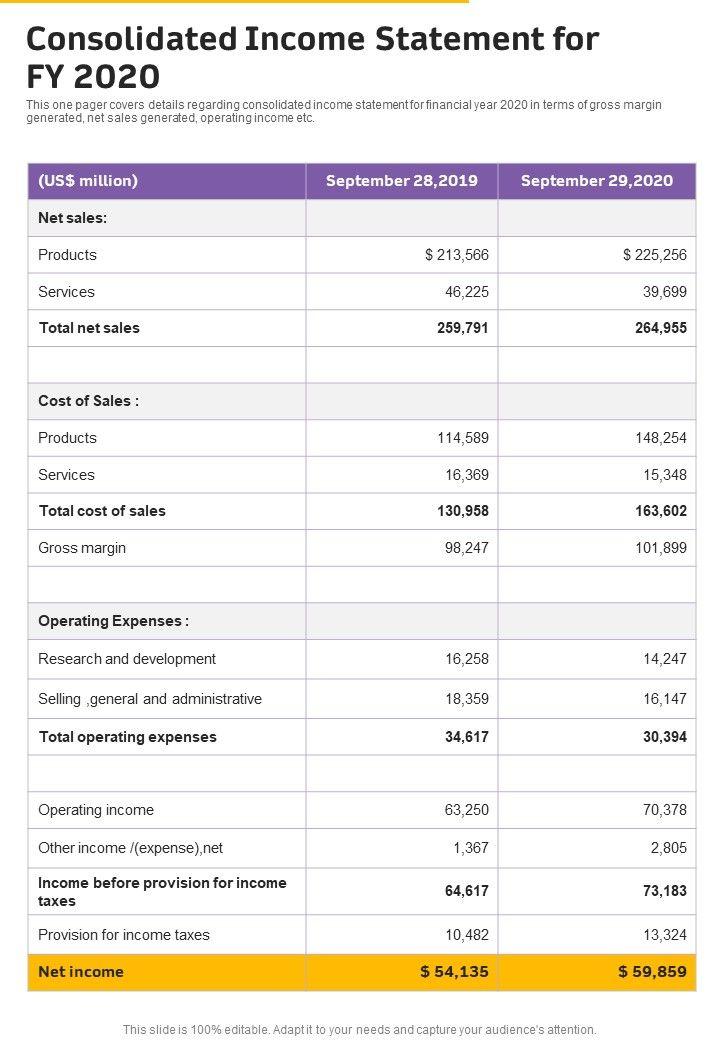720x1040 pixels.
Task: Click the September 29,2020 column header
Action: click(597, 181)
